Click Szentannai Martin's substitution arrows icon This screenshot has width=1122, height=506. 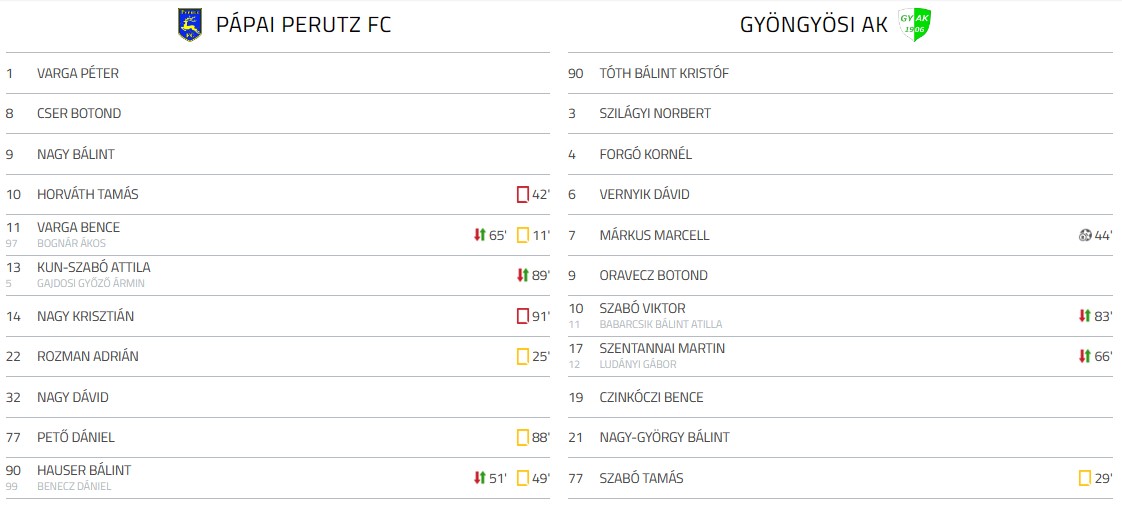click(1085, 357)
